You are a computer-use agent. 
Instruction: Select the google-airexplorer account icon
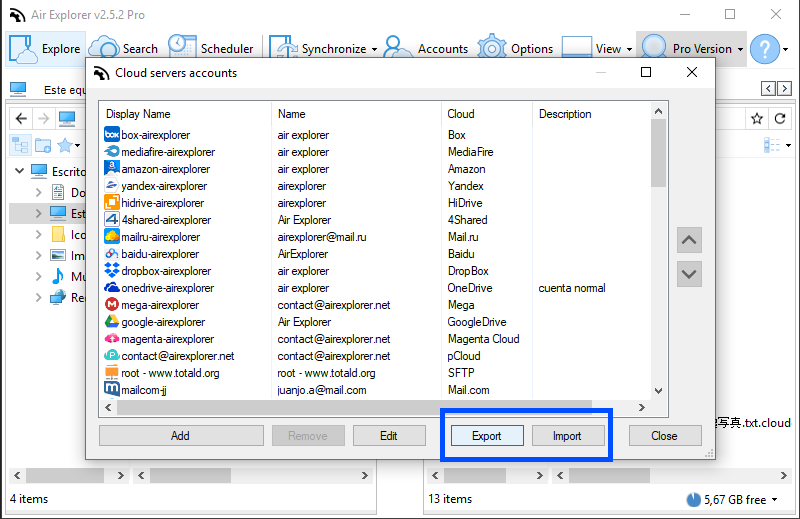point(112,322)
